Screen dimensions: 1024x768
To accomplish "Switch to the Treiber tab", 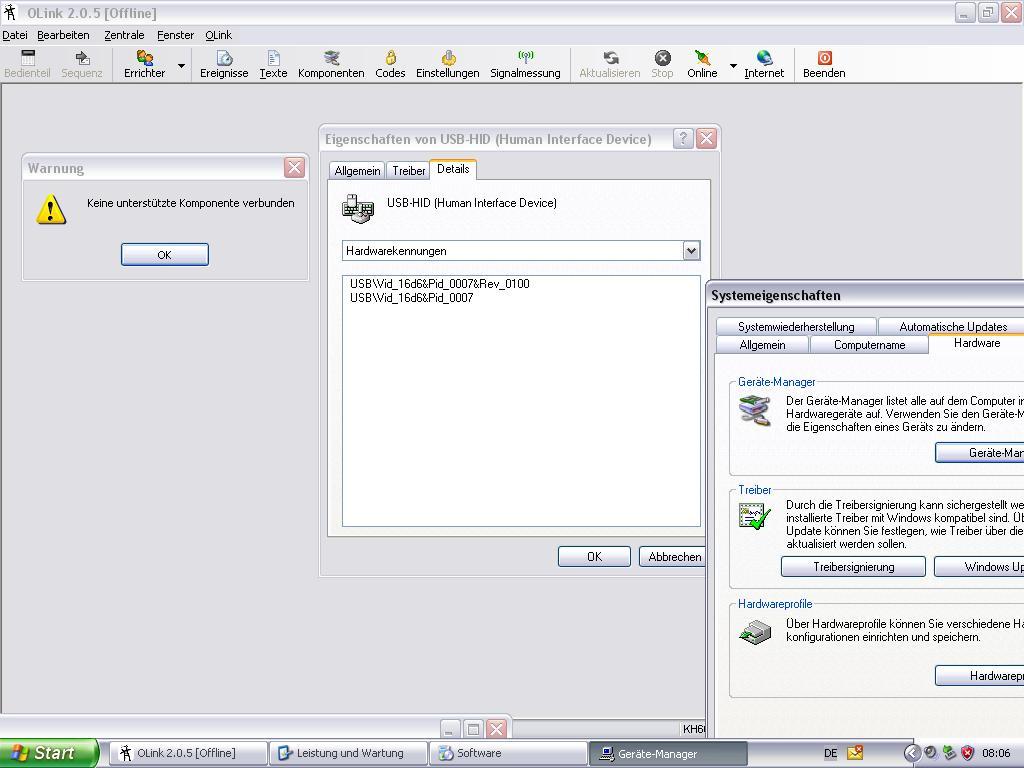I will [x=408, y=171].
